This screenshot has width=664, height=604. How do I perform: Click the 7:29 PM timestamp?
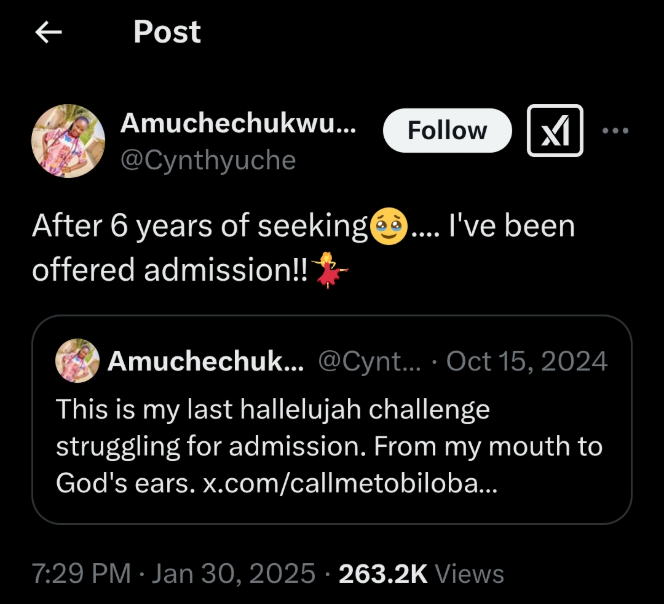(81, 573)
